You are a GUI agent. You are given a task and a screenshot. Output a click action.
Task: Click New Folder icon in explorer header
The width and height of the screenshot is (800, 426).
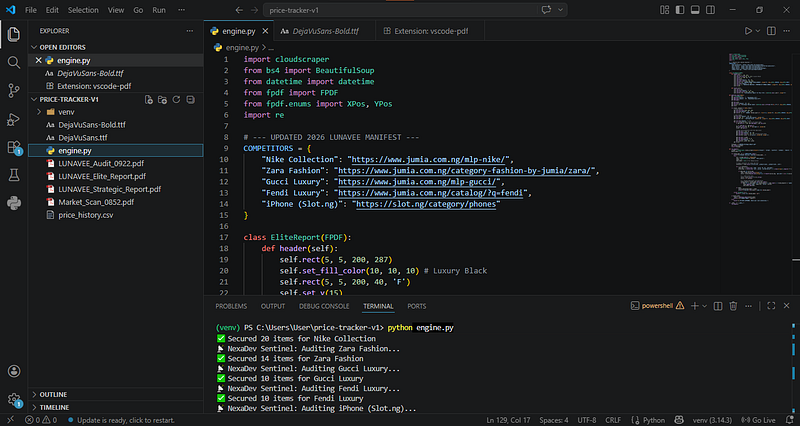tap(162, 99)
